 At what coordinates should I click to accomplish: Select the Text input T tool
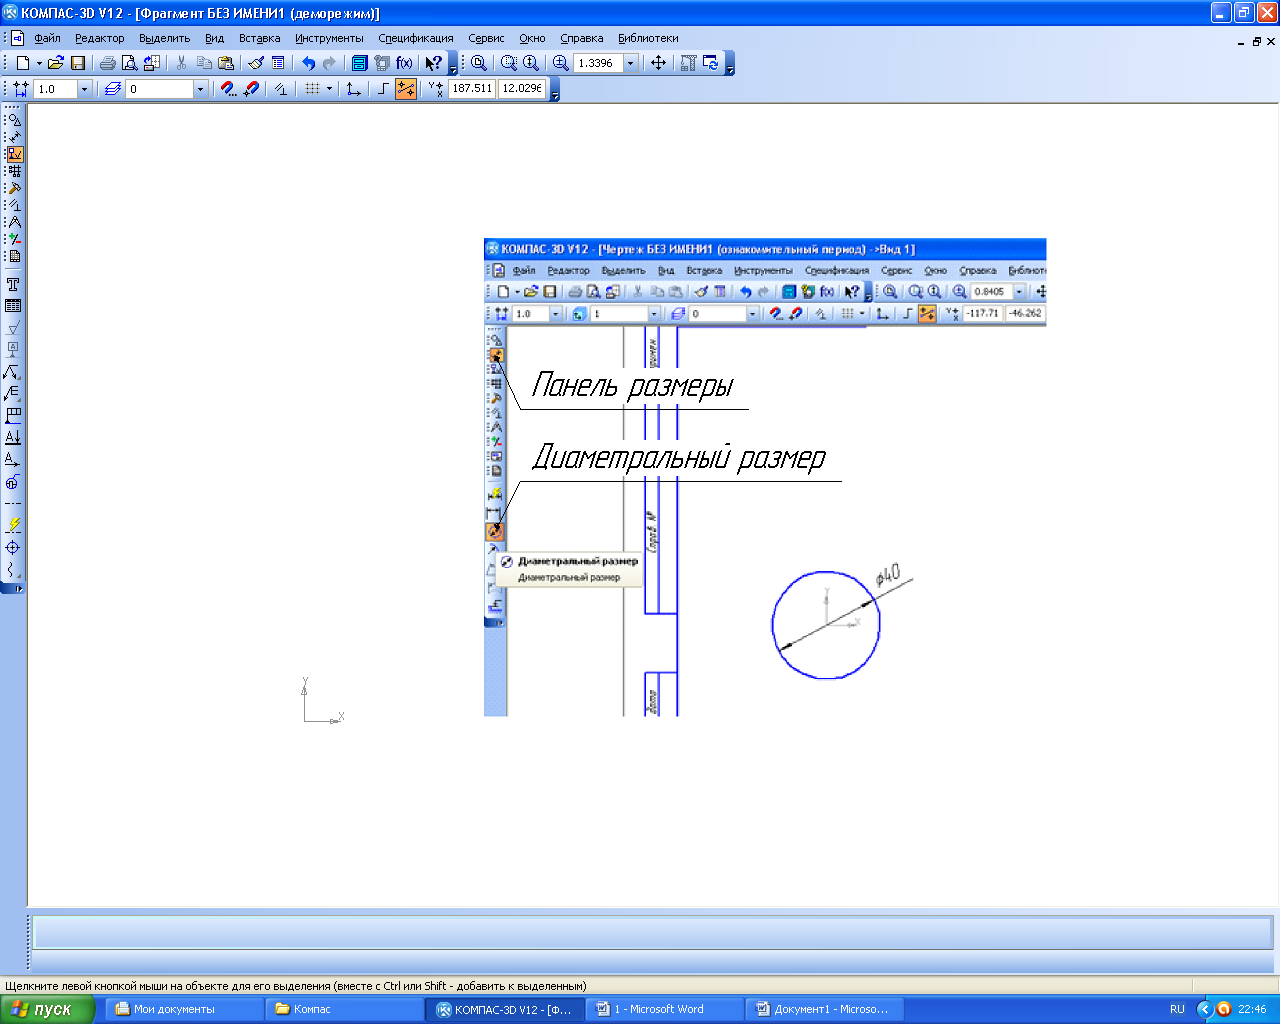(x=13, y=284)
